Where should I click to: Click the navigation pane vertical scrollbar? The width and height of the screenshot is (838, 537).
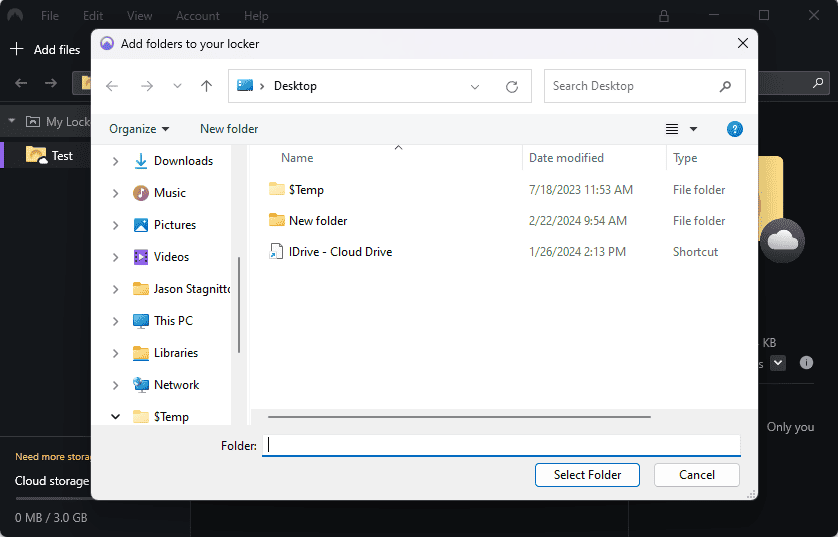coord(239,305)
